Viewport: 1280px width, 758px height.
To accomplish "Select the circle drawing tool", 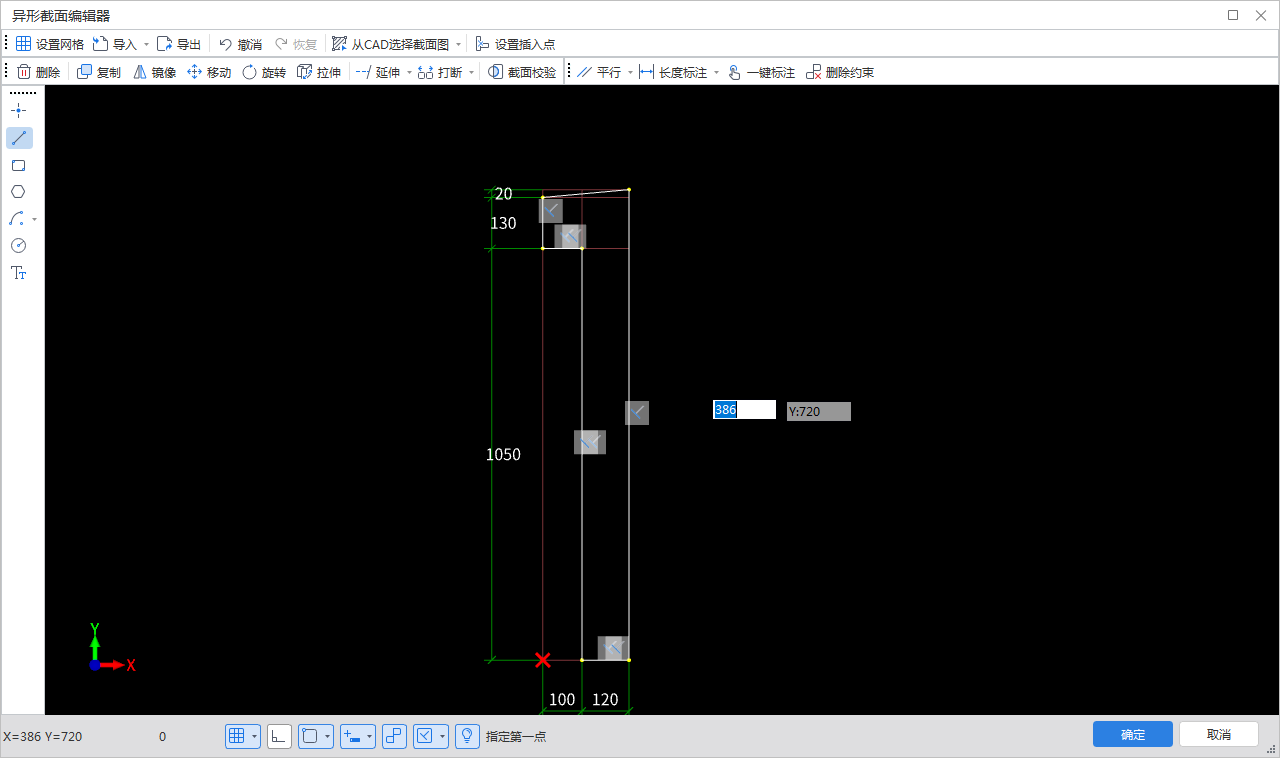I will tap(18, 246).
